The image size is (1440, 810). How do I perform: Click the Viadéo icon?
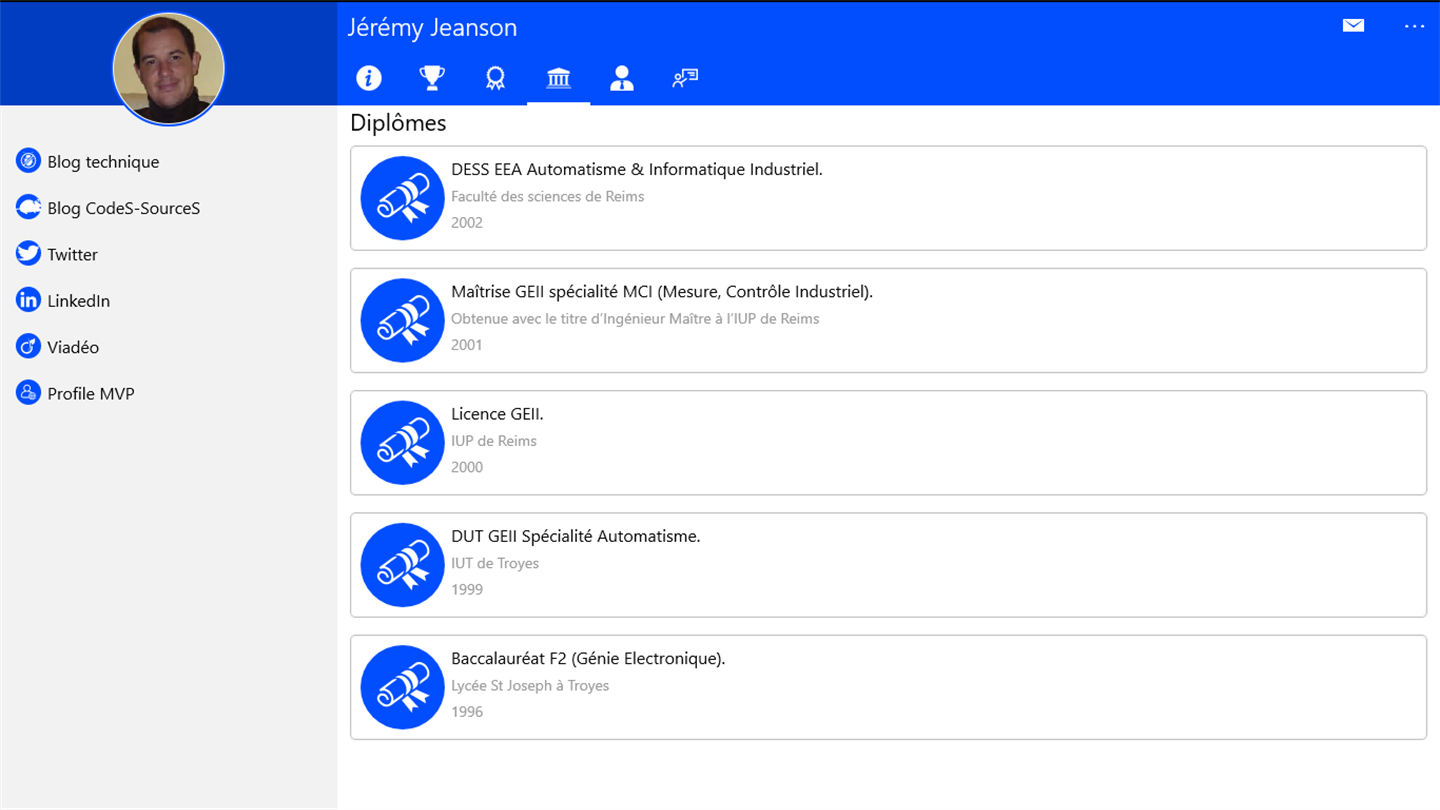[28, 347]
